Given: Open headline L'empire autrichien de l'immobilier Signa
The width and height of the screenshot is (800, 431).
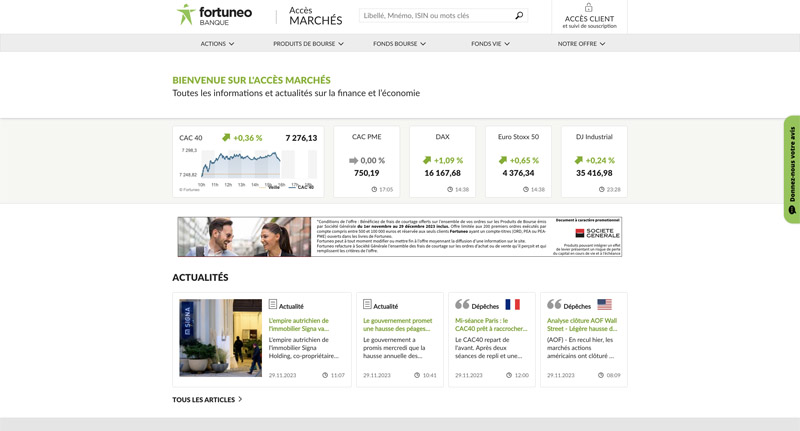Looking at the screenshot, I should click(x=299, y=324).
